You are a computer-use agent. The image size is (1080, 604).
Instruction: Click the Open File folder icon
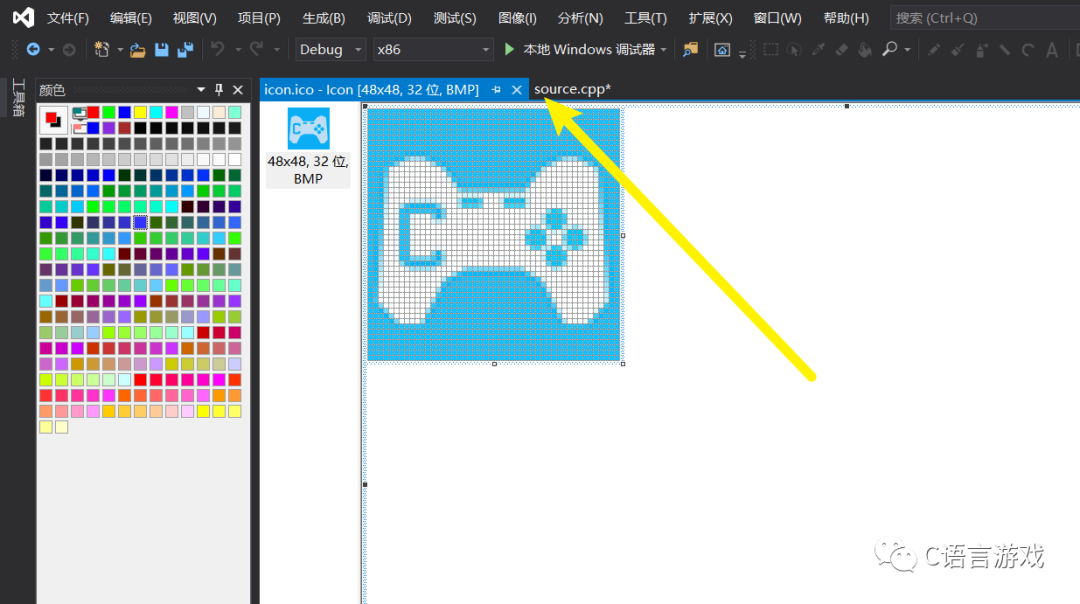click(x=138, y=50)
